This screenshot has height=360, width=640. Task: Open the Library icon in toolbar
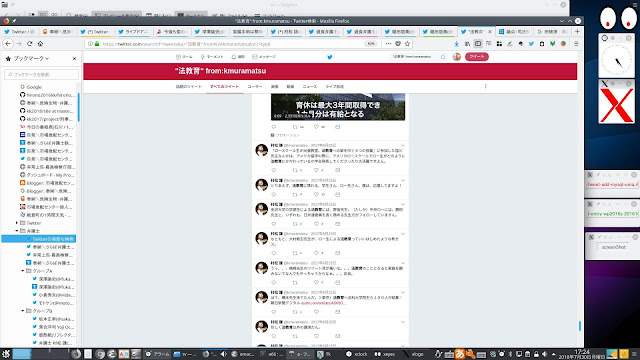[467, 44]
